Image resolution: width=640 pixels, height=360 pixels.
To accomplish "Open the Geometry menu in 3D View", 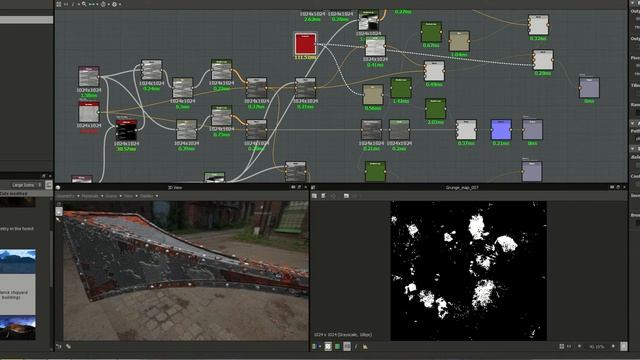I will 67,196.
